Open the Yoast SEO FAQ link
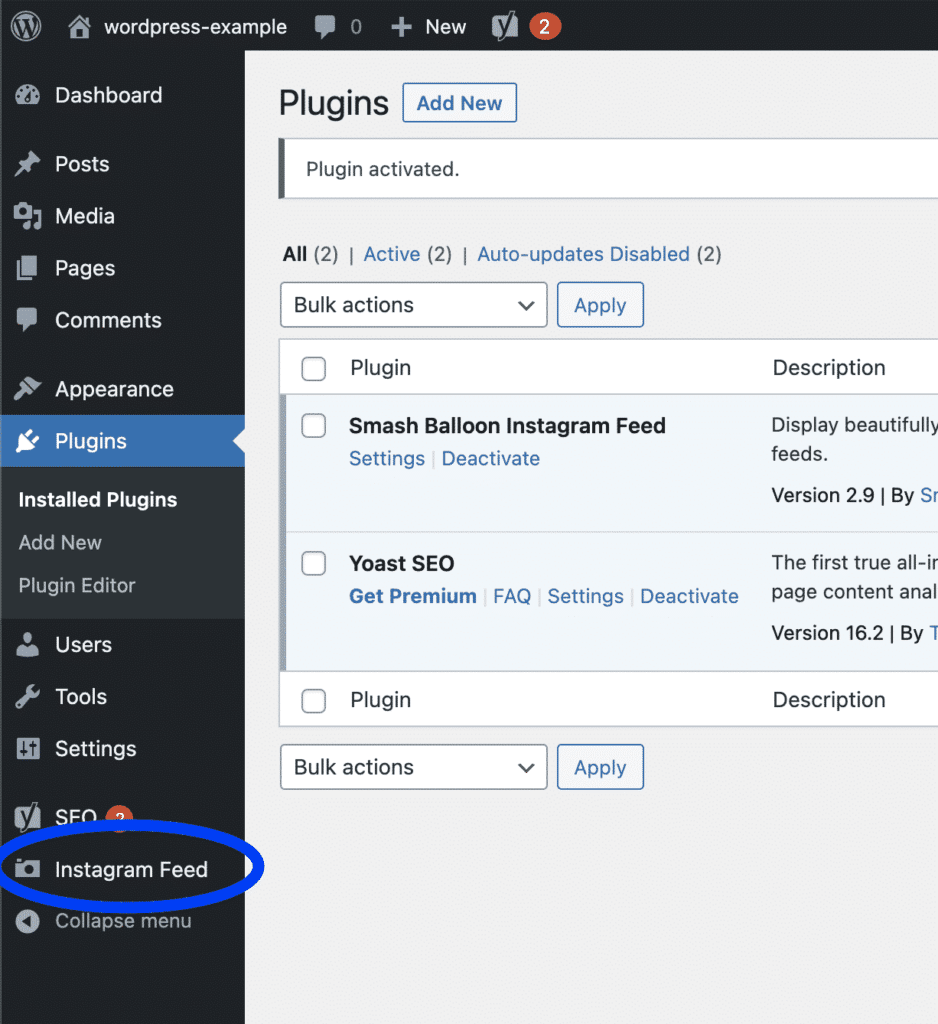The height and width of the screenshot is (1024, 938). 512,596
